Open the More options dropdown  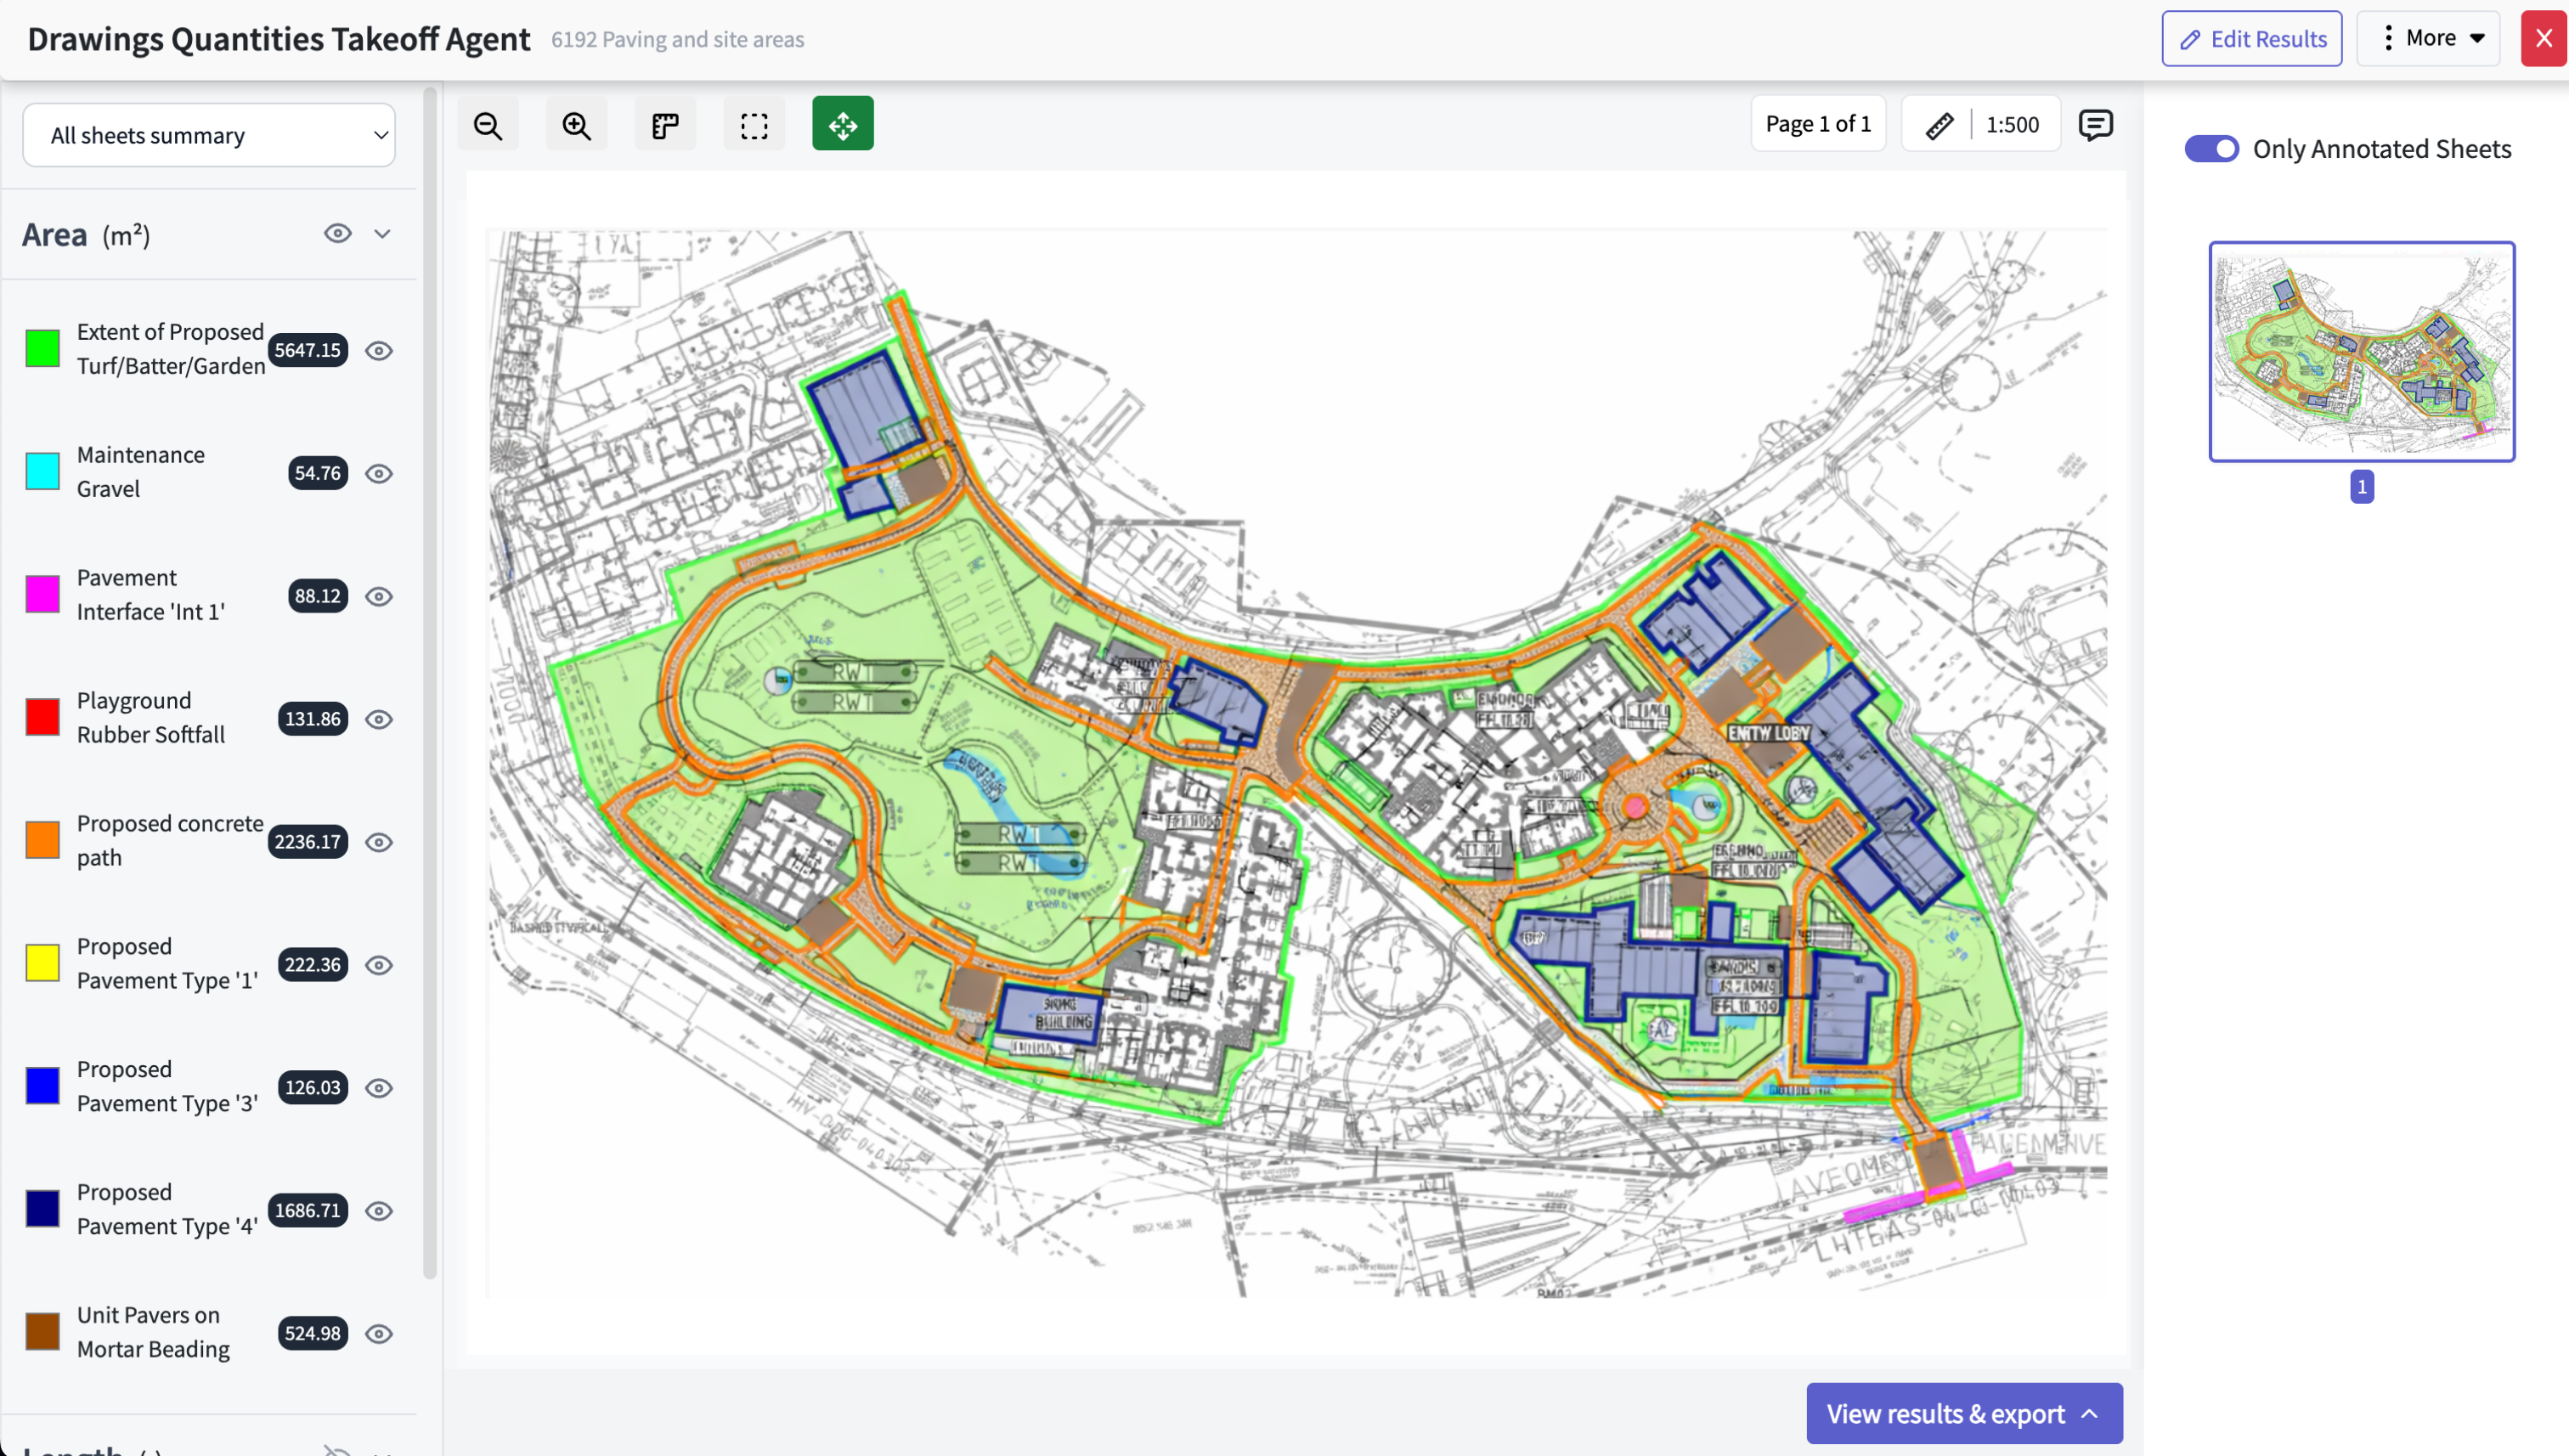2428,39
